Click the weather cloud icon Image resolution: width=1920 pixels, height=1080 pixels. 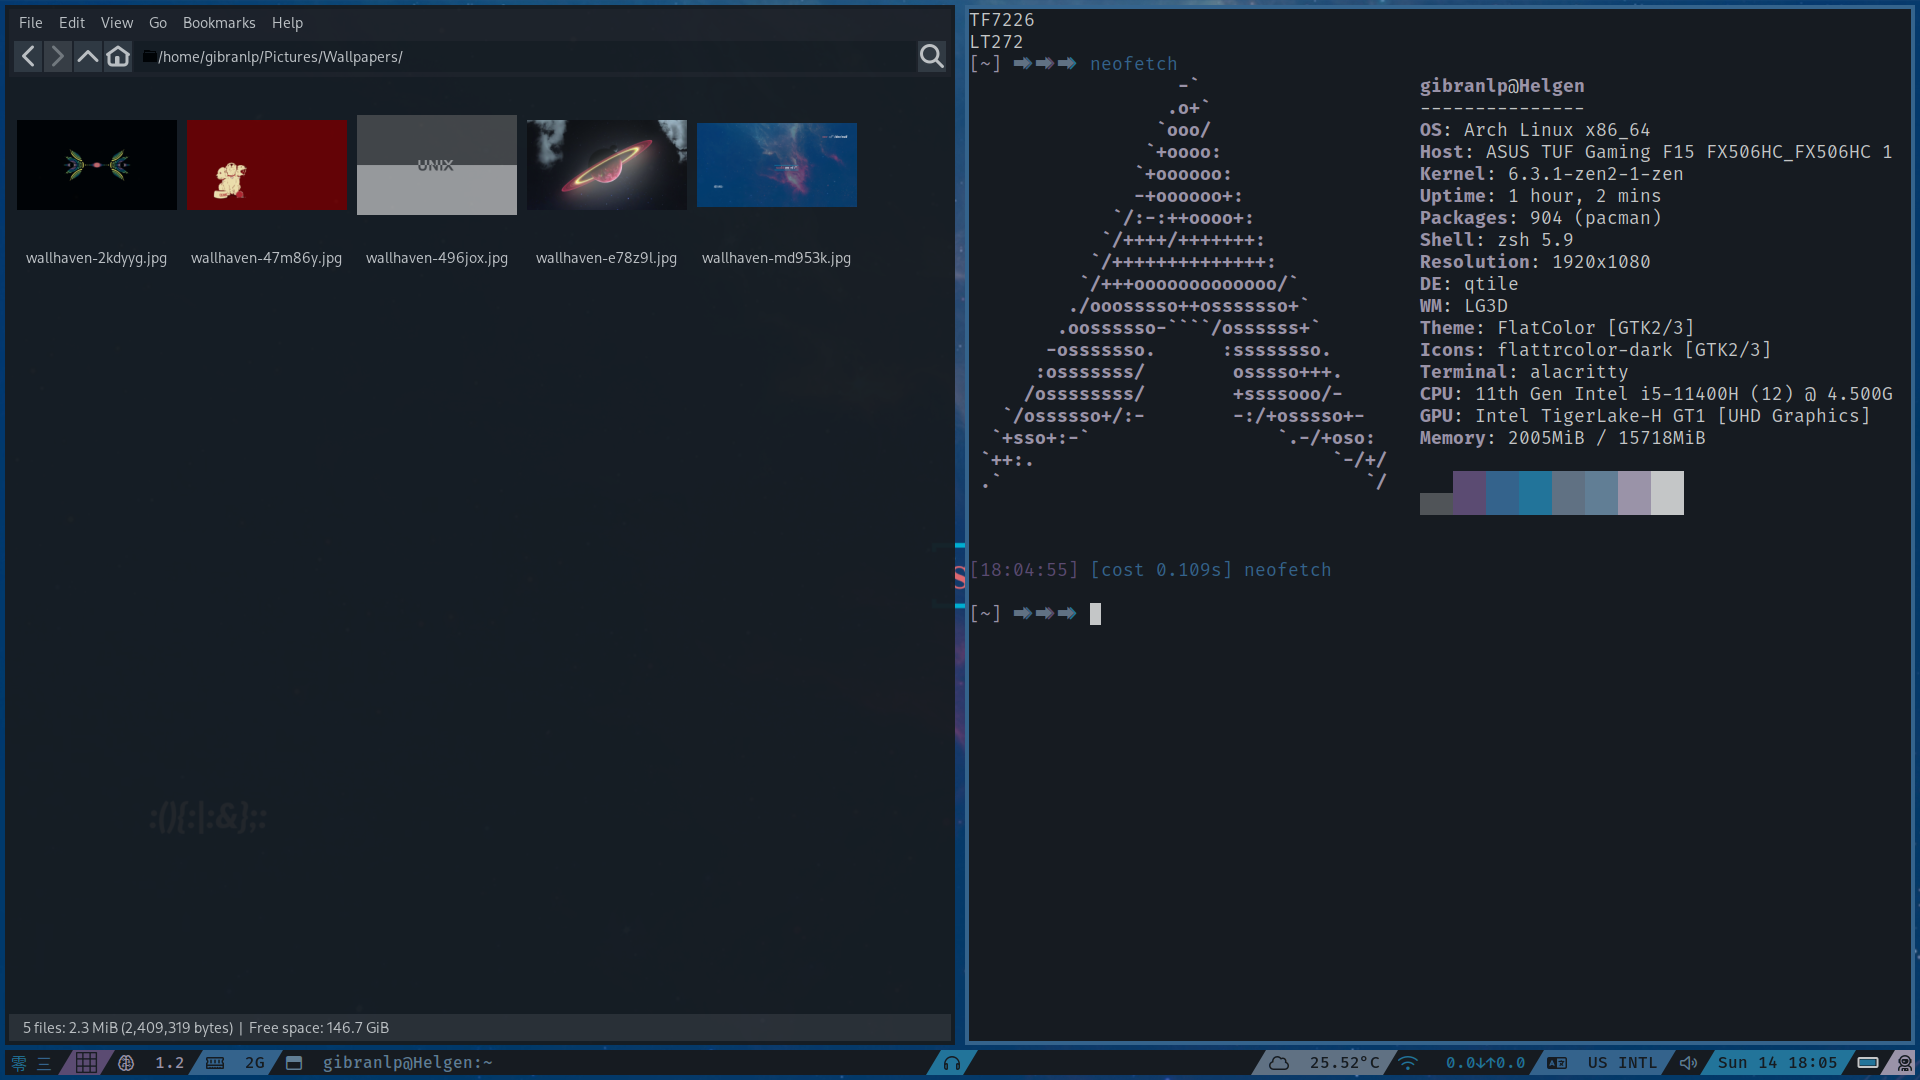tap(1279, 1063)
